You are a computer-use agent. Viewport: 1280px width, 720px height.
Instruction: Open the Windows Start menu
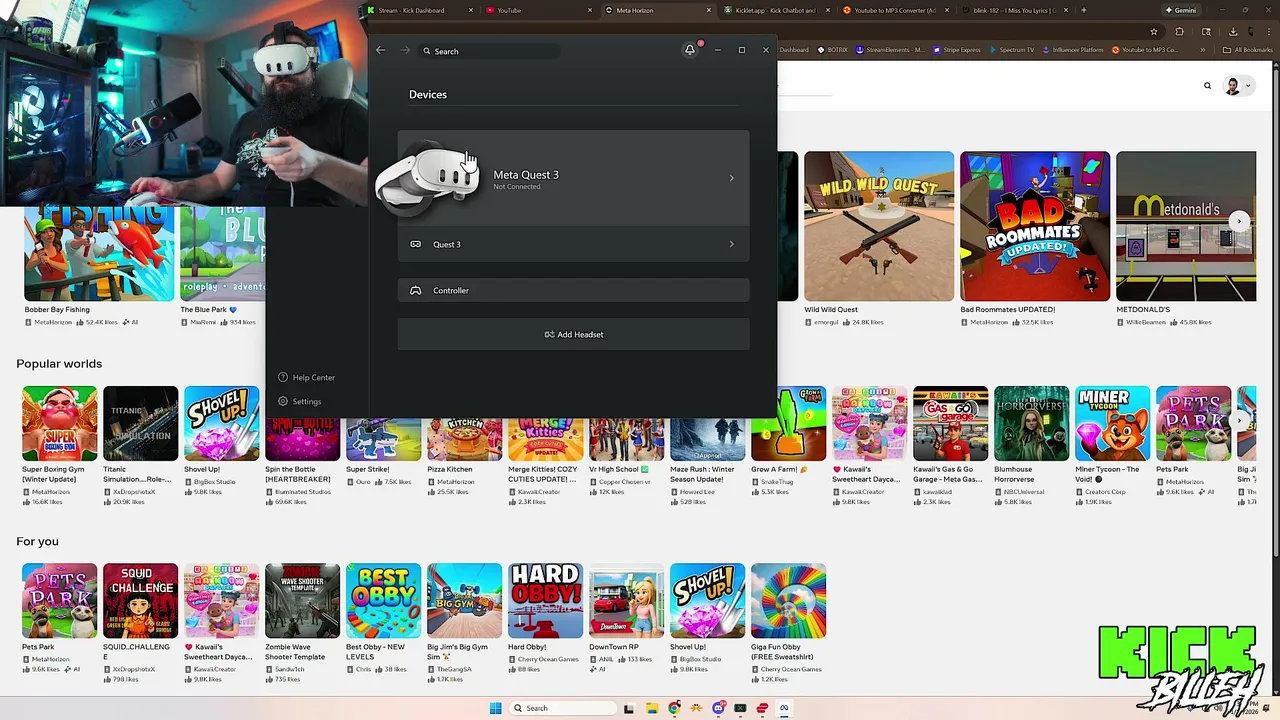click(495, 708)
